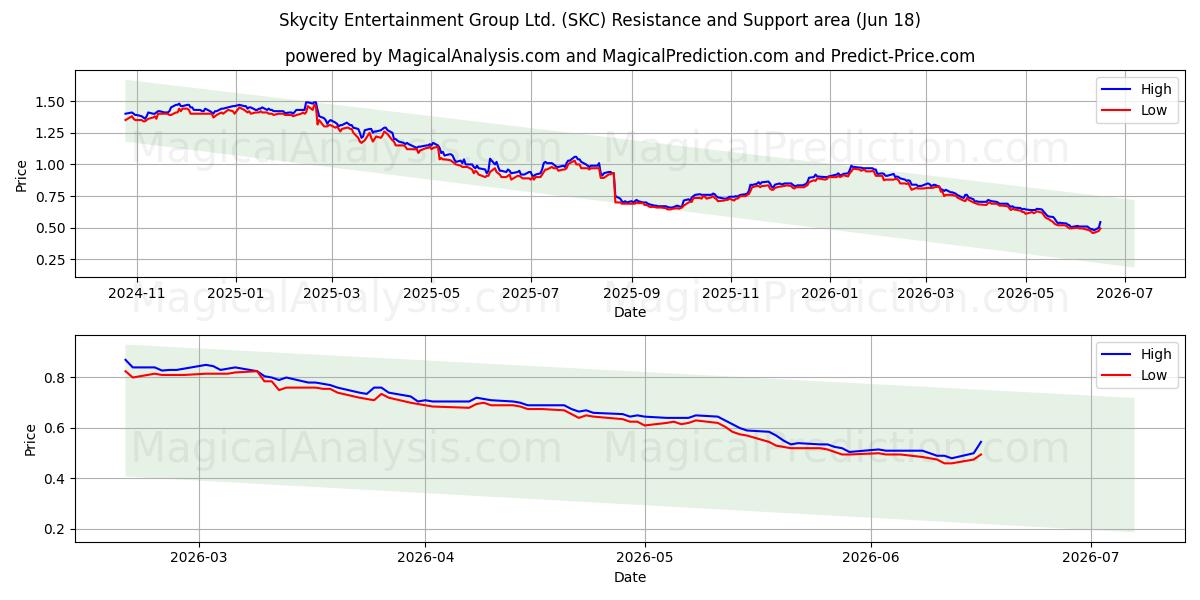The image size is (1200, 600).
Task: Click the '1.25' price tick on top chart
Action: click(52, 133)
